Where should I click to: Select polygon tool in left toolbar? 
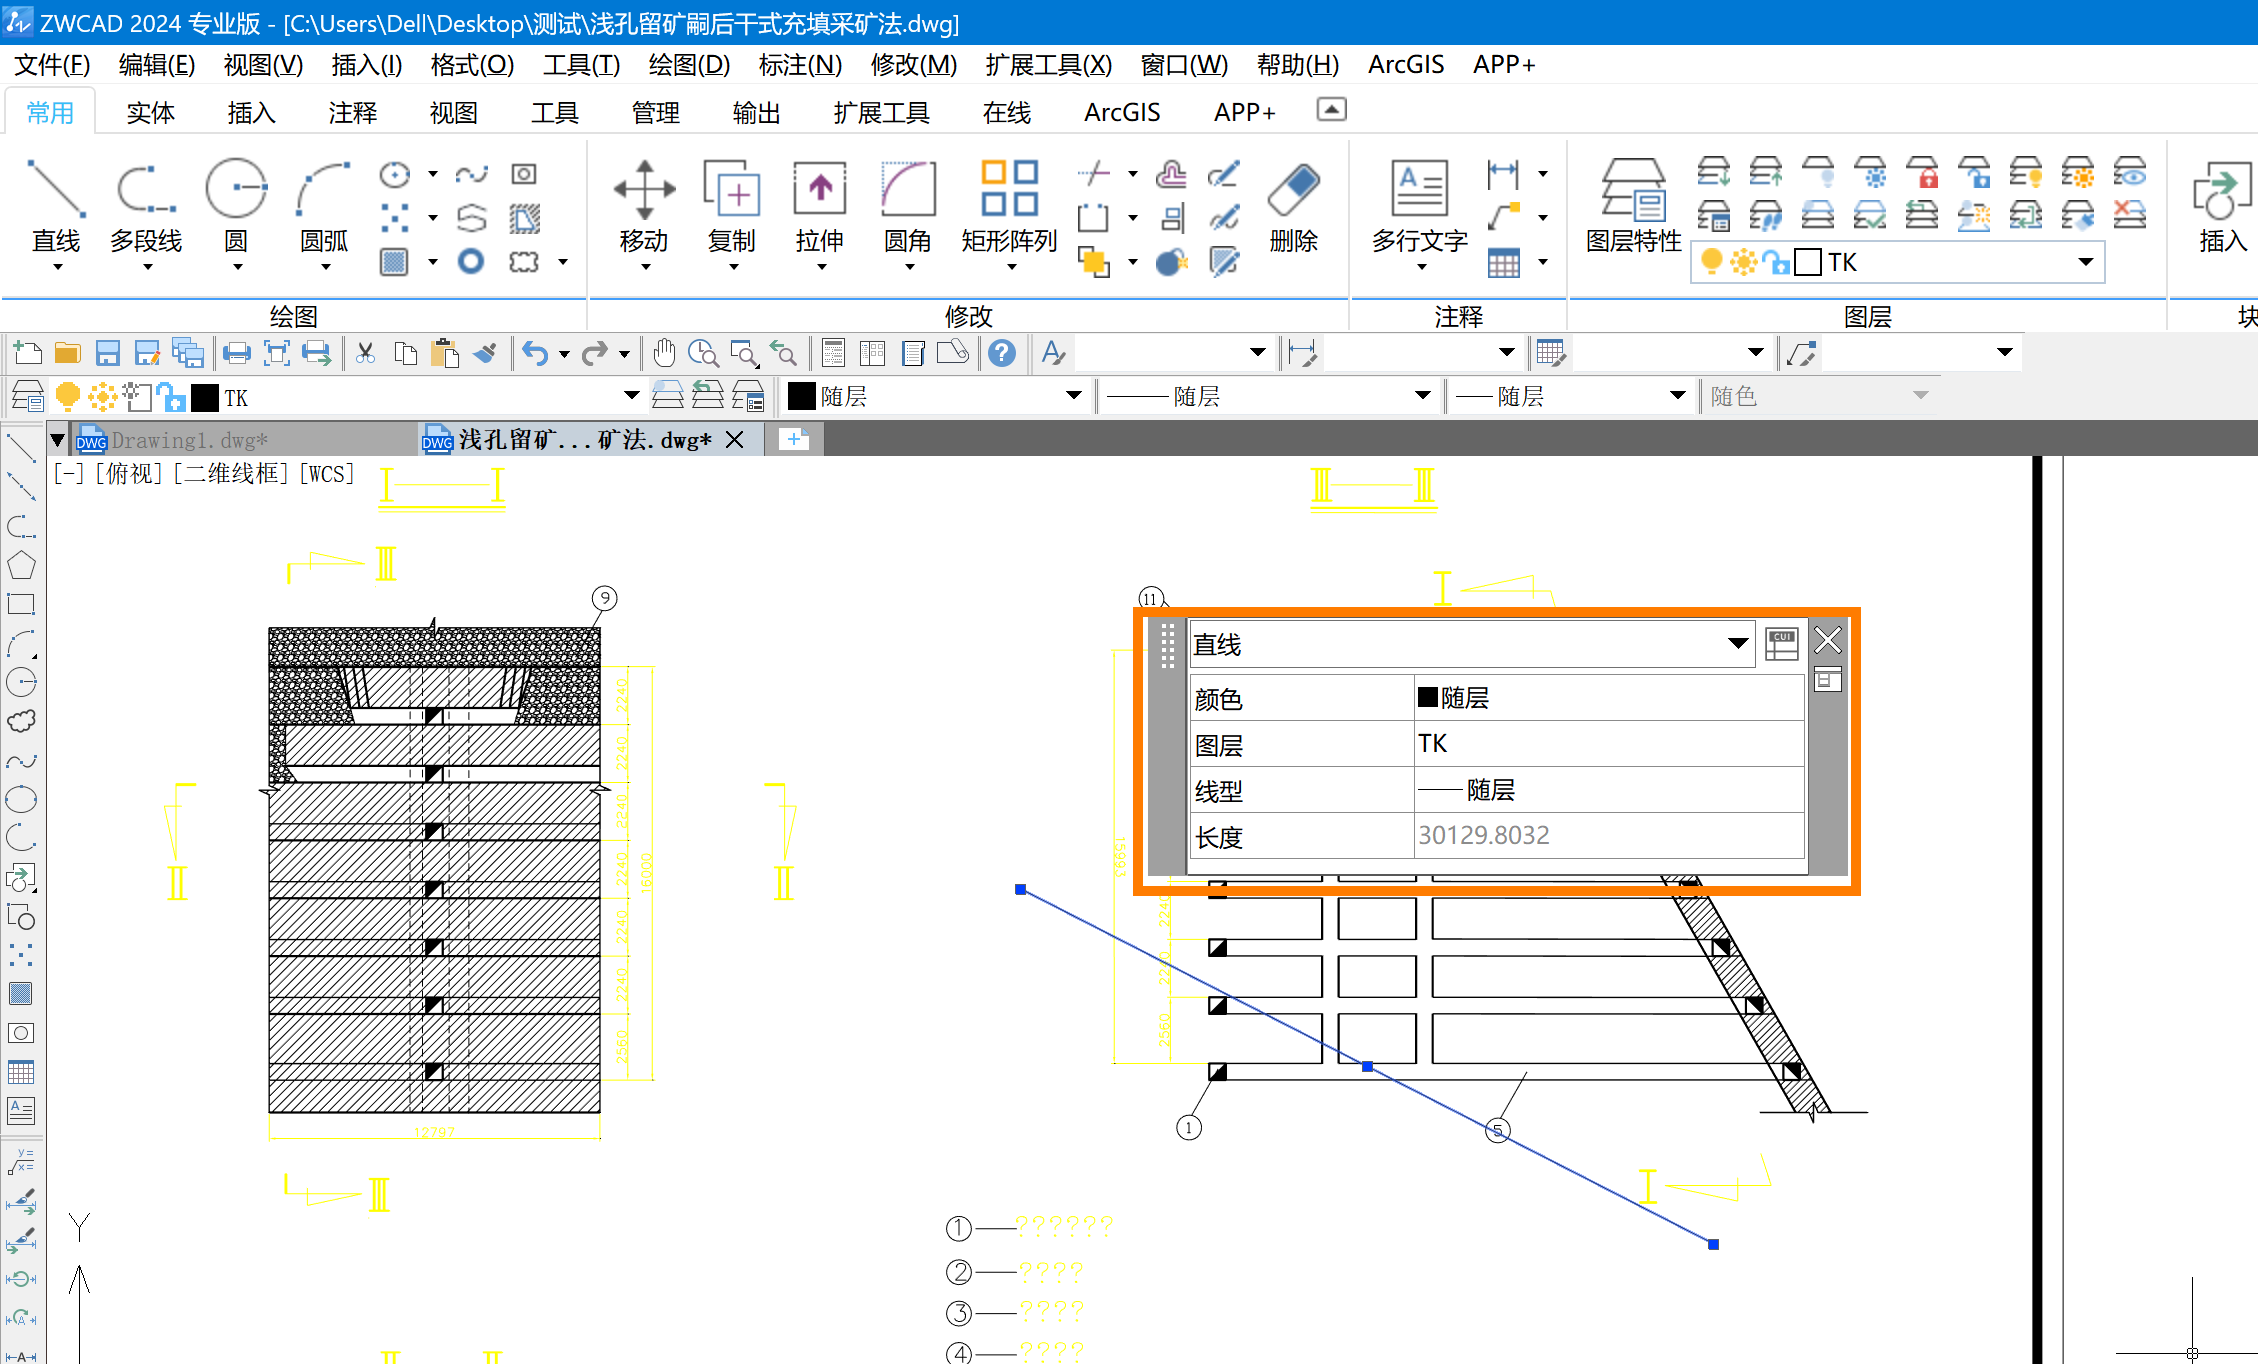click(21, 566)
